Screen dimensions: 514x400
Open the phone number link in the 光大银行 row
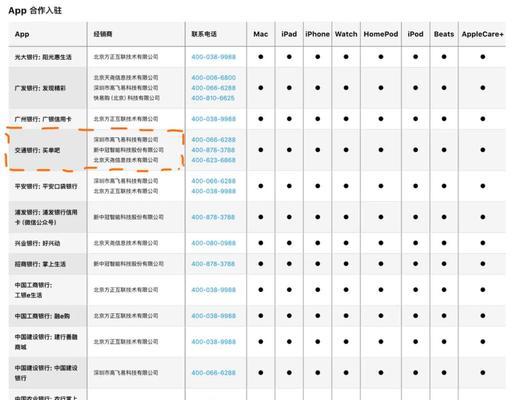point(213,57)
